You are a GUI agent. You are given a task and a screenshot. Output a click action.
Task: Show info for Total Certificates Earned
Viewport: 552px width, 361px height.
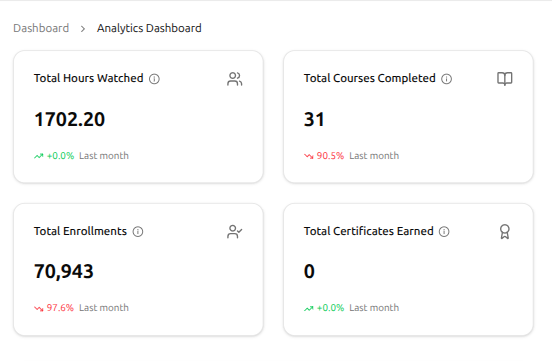pyautogui.click(x=444, y=231)
